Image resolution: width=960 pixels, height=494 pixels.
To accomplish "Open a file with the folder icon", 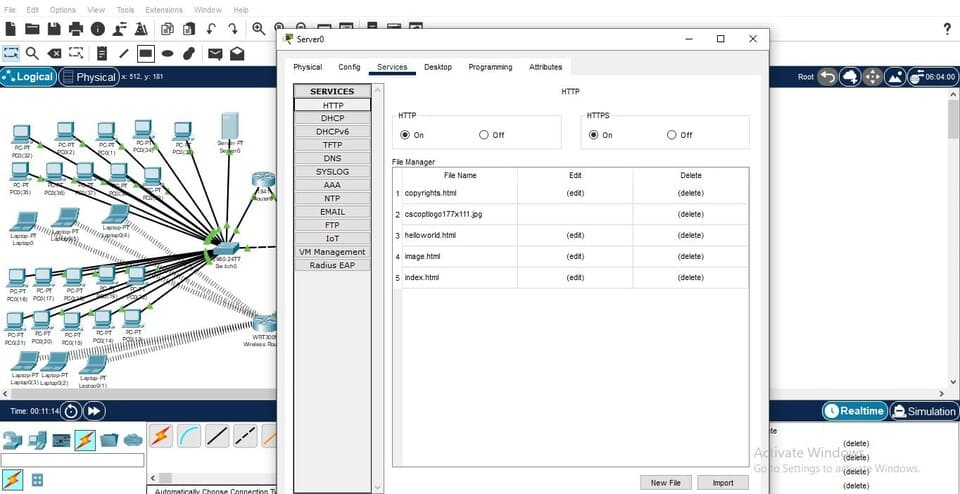I will click(32, 28).
